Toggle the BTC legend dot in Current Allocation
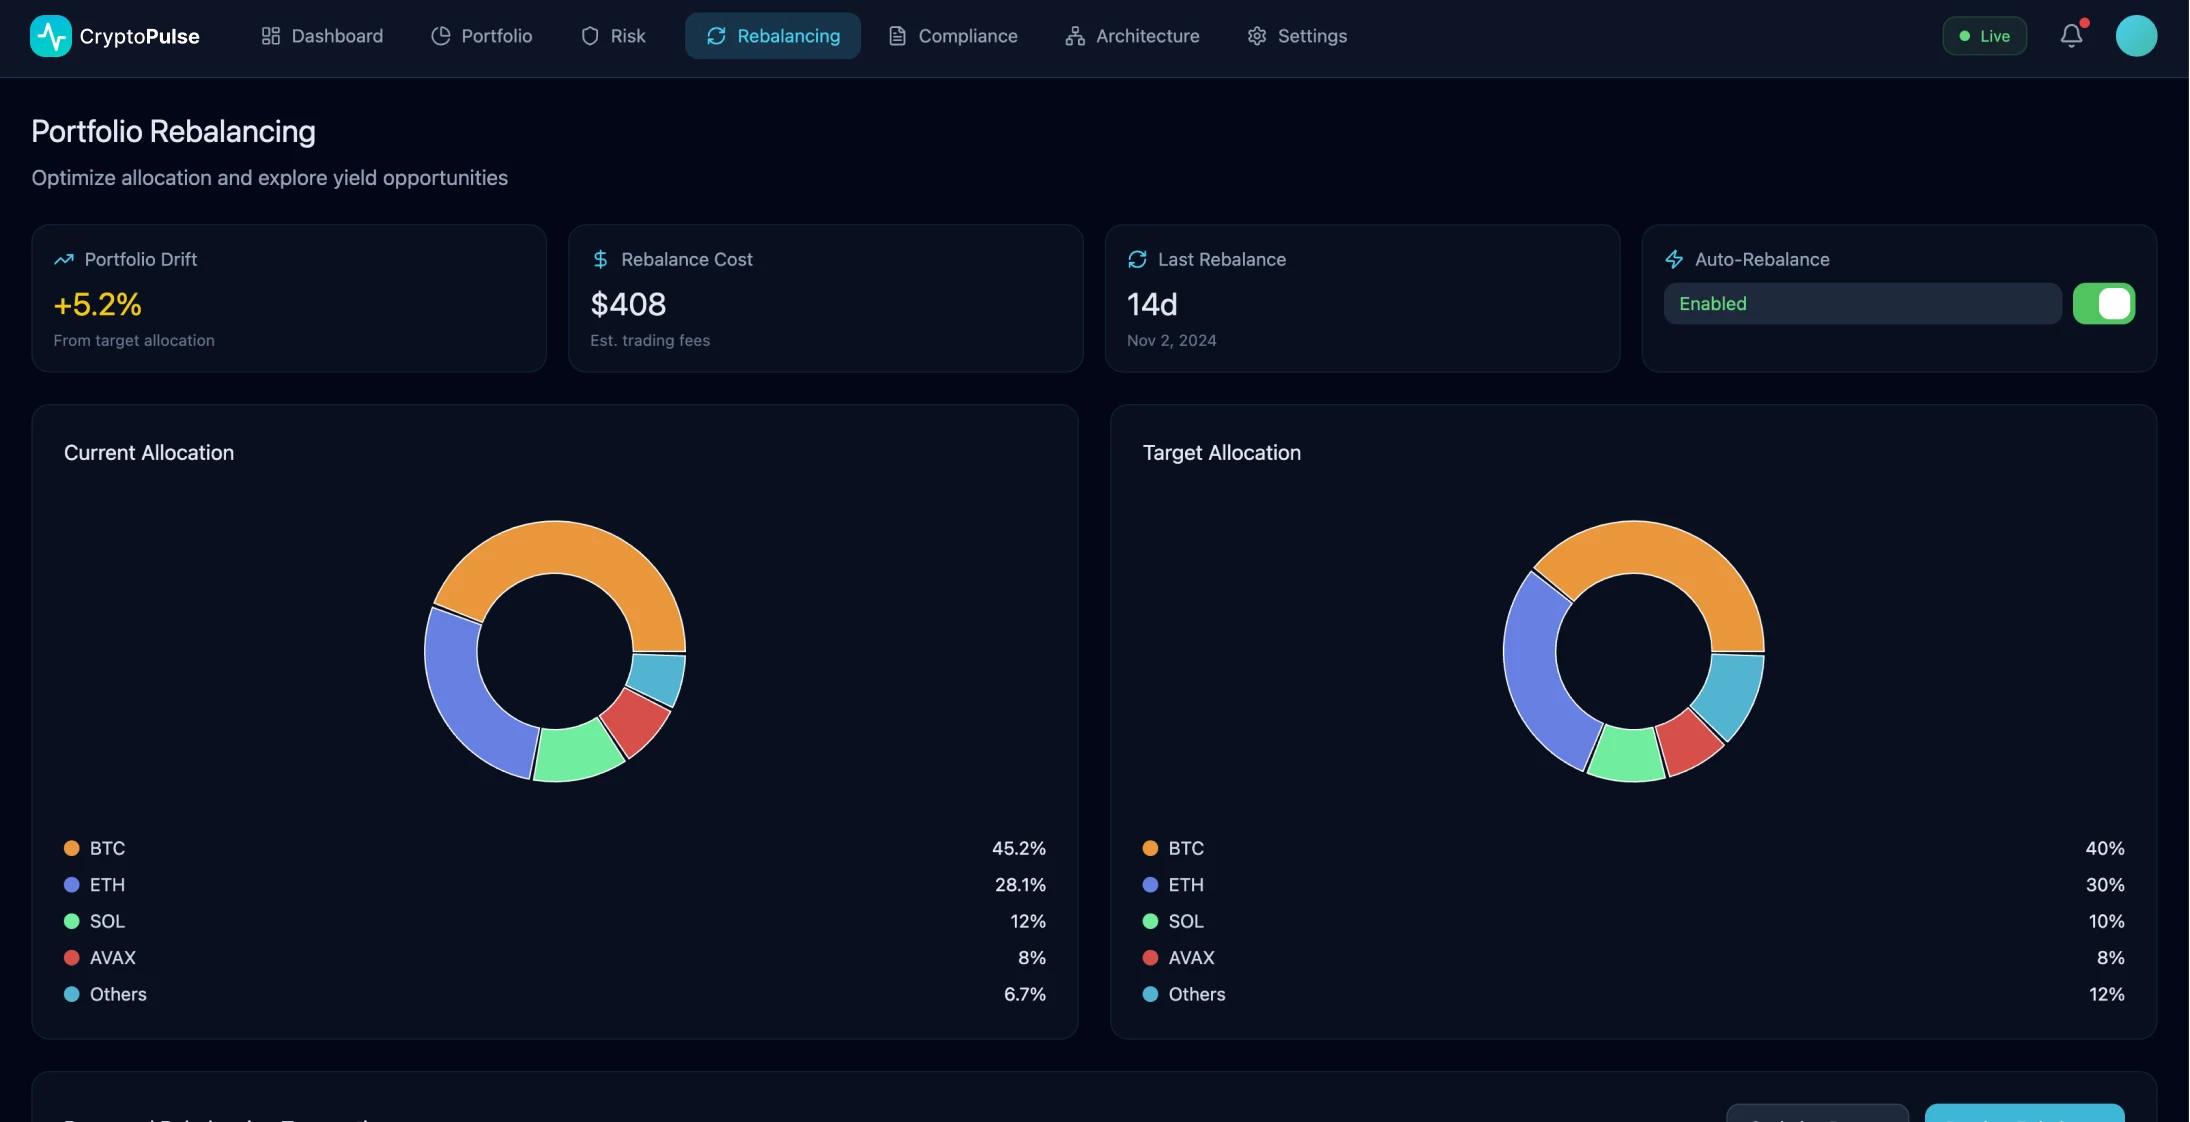 tap(71, 848)
